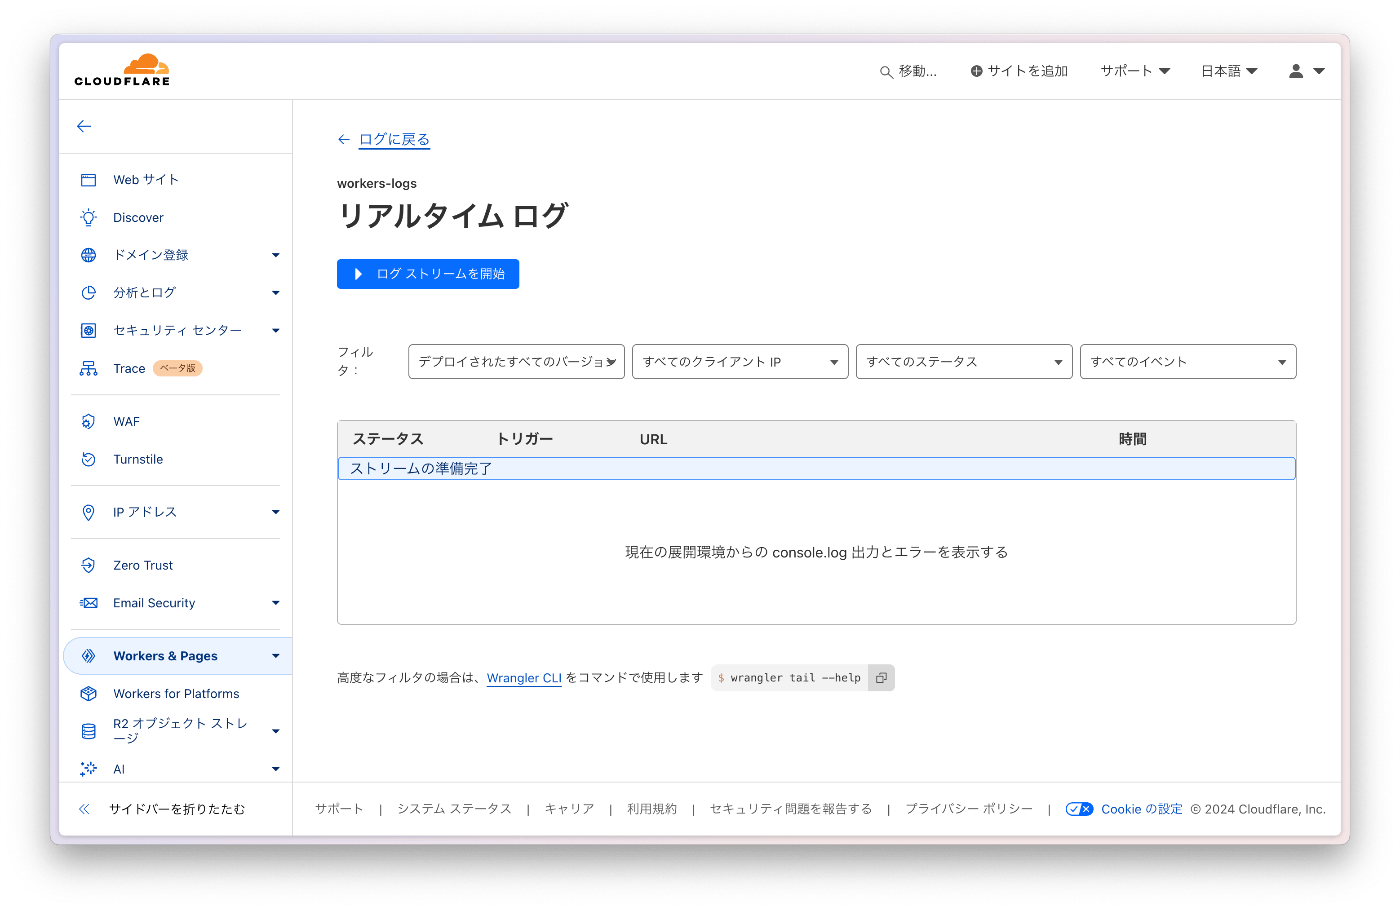Click the WAF shield icon
This screenshot has height=911, width=1400.
pos(88,422)
